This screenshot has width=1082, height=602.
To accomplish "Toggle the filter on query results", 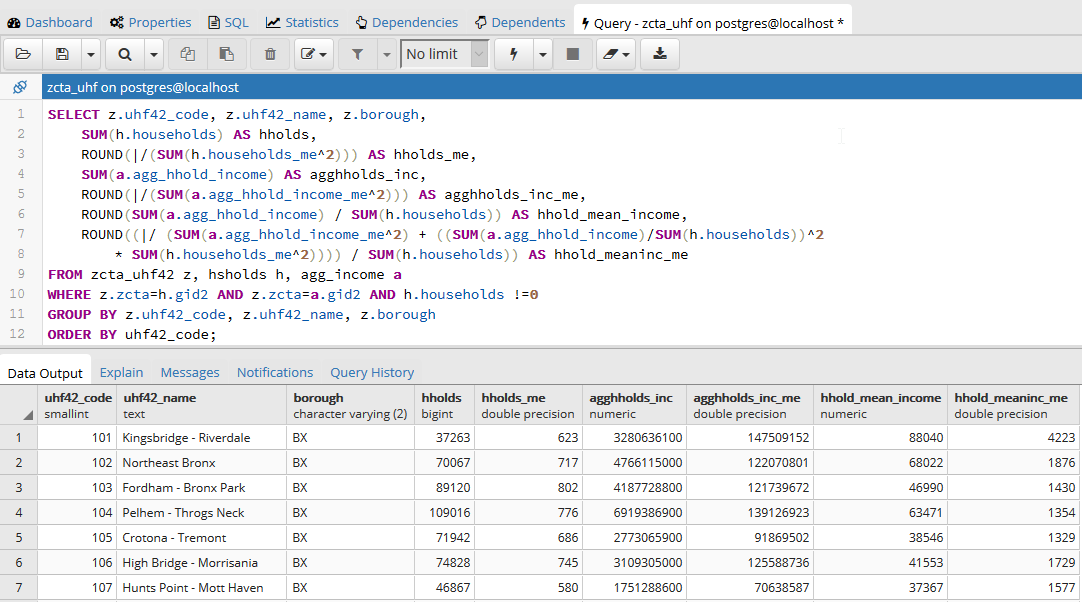I will point(356,53).
